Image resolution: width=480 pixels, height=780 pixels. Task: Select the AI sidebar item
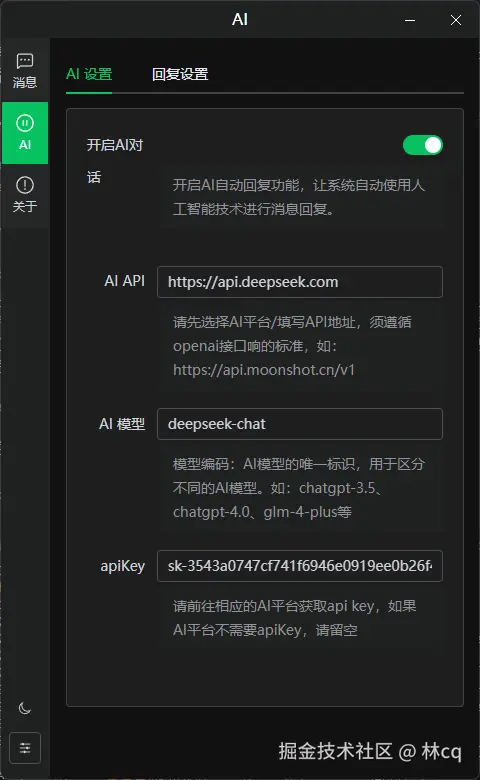click(x=25, y=133)
